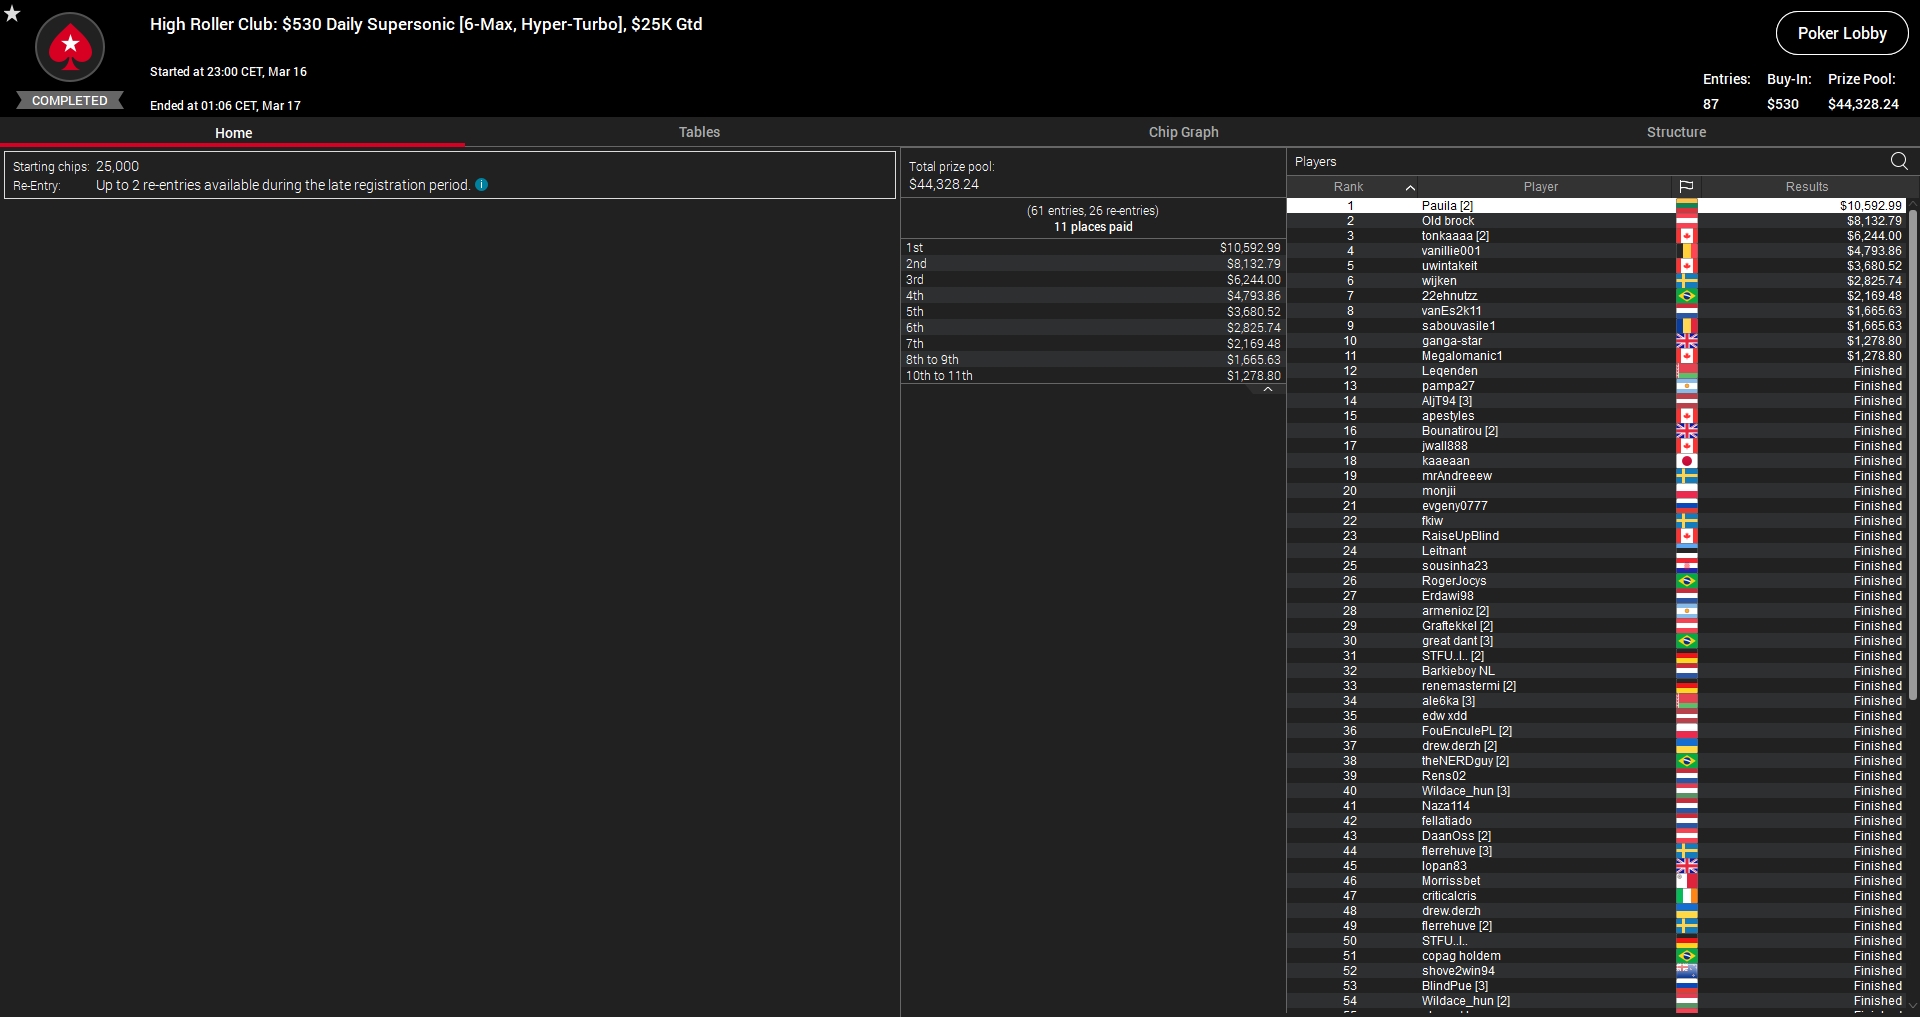Viewport: 1920px width, 1017px height.
Task: Select player row BlindPue [3]
Action: pyautogui.click(x=1597, y=986)
